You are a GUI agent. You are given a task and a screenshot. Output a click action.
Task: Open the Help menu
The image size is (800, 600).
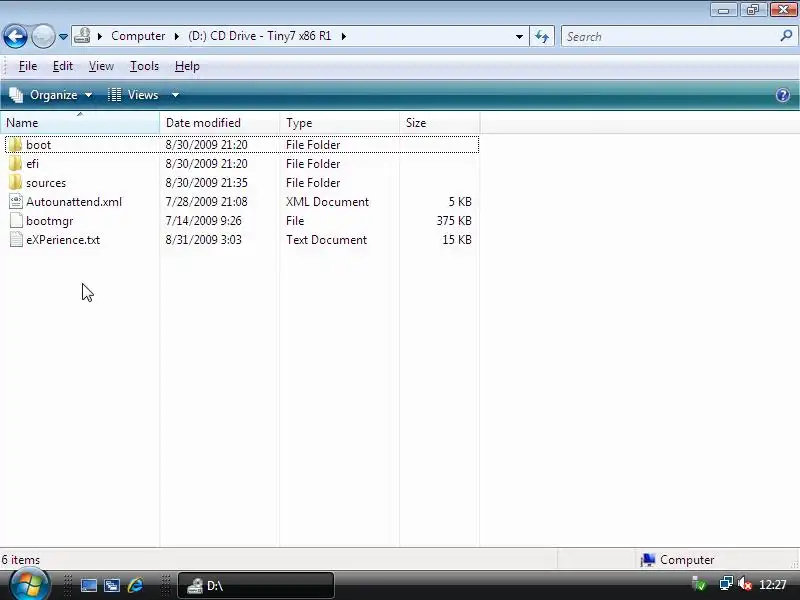click(187, 66)
